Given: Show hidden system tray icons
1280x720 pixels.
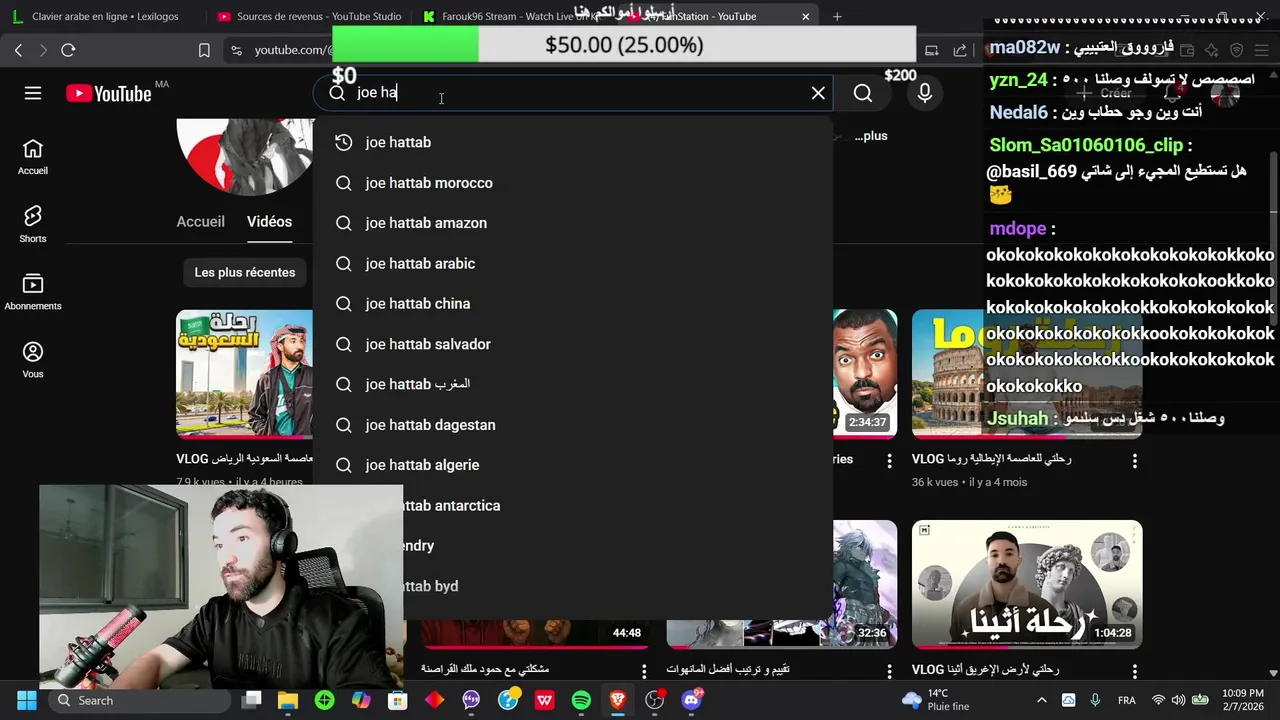Looking at the screenshot, I should pyautogui.click(x=1041, y=700).
